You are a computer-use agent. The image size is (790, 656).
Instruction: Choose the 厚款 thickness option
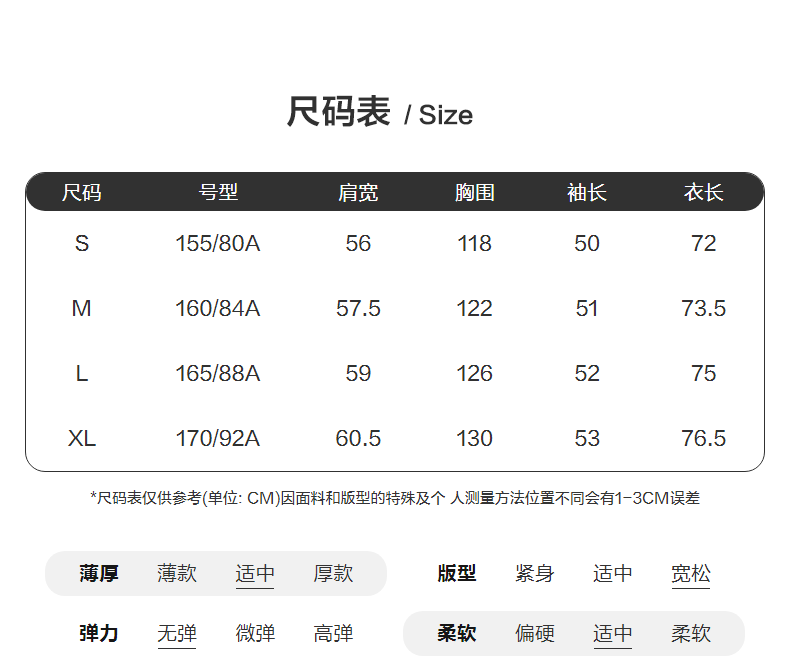[x=333, y=573]
